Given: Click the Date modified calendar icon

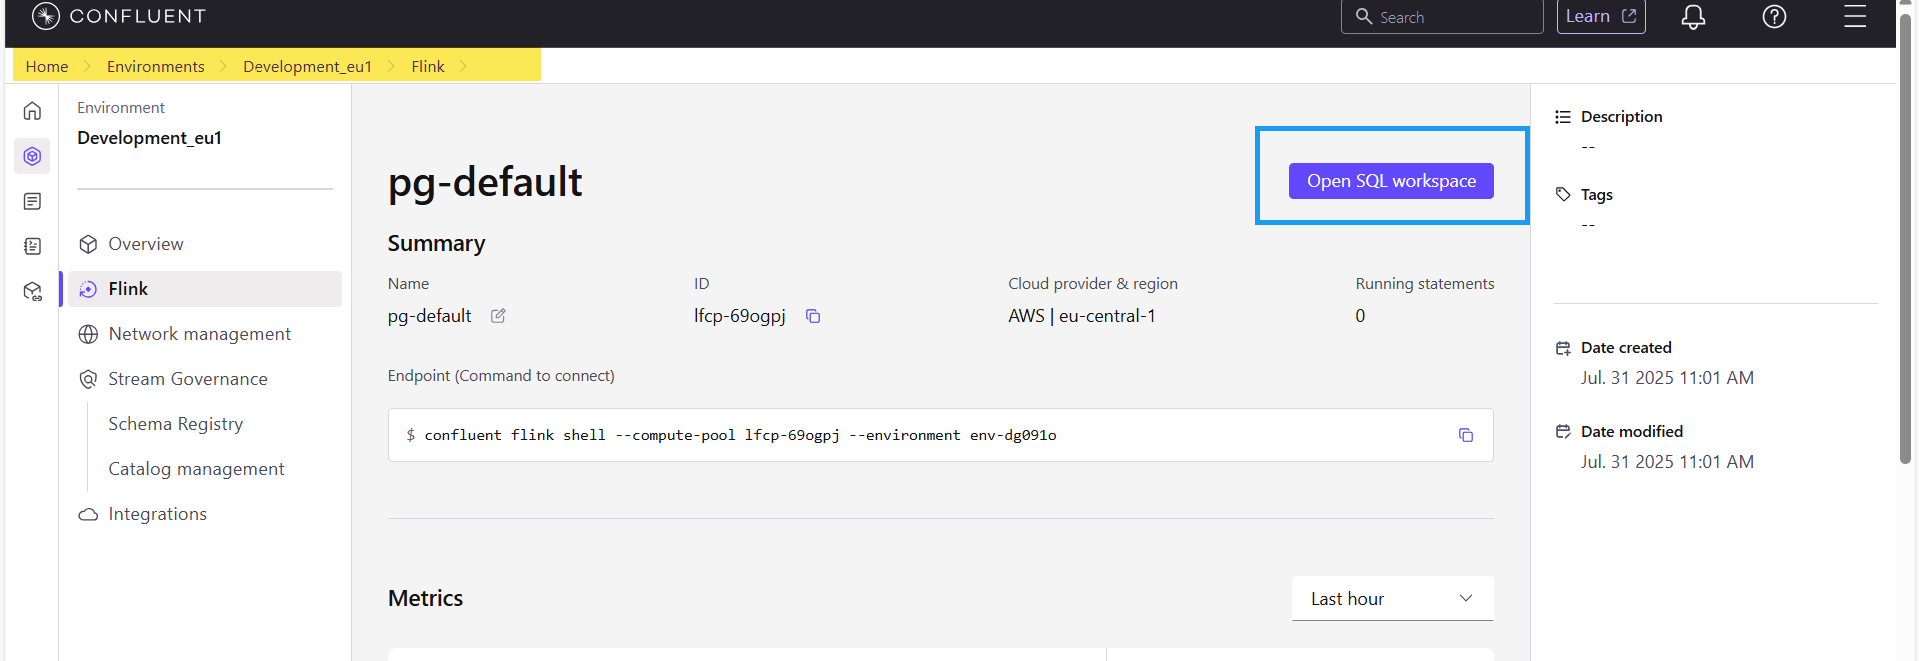Looking at the screenshot, I should tap(1563, 432).
